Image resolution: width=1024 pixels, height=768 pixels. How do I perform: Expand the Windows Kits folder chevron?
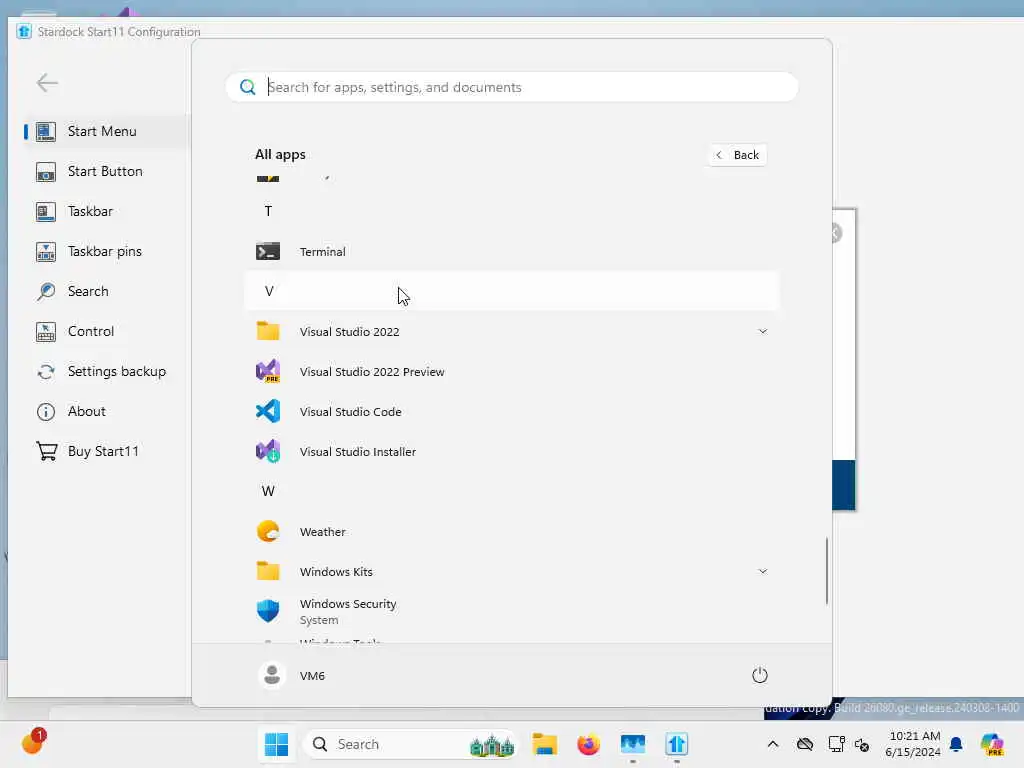[x=762, y=571]
